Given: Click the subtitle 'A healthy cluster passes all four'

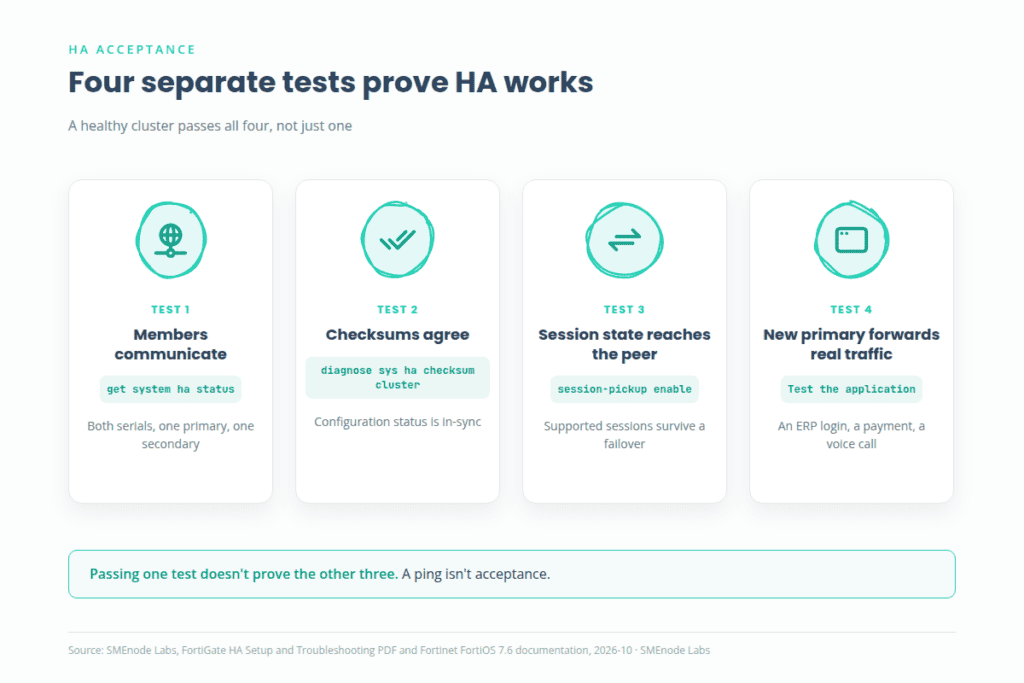Looking at the screenshot, I should tap(210, 125).
